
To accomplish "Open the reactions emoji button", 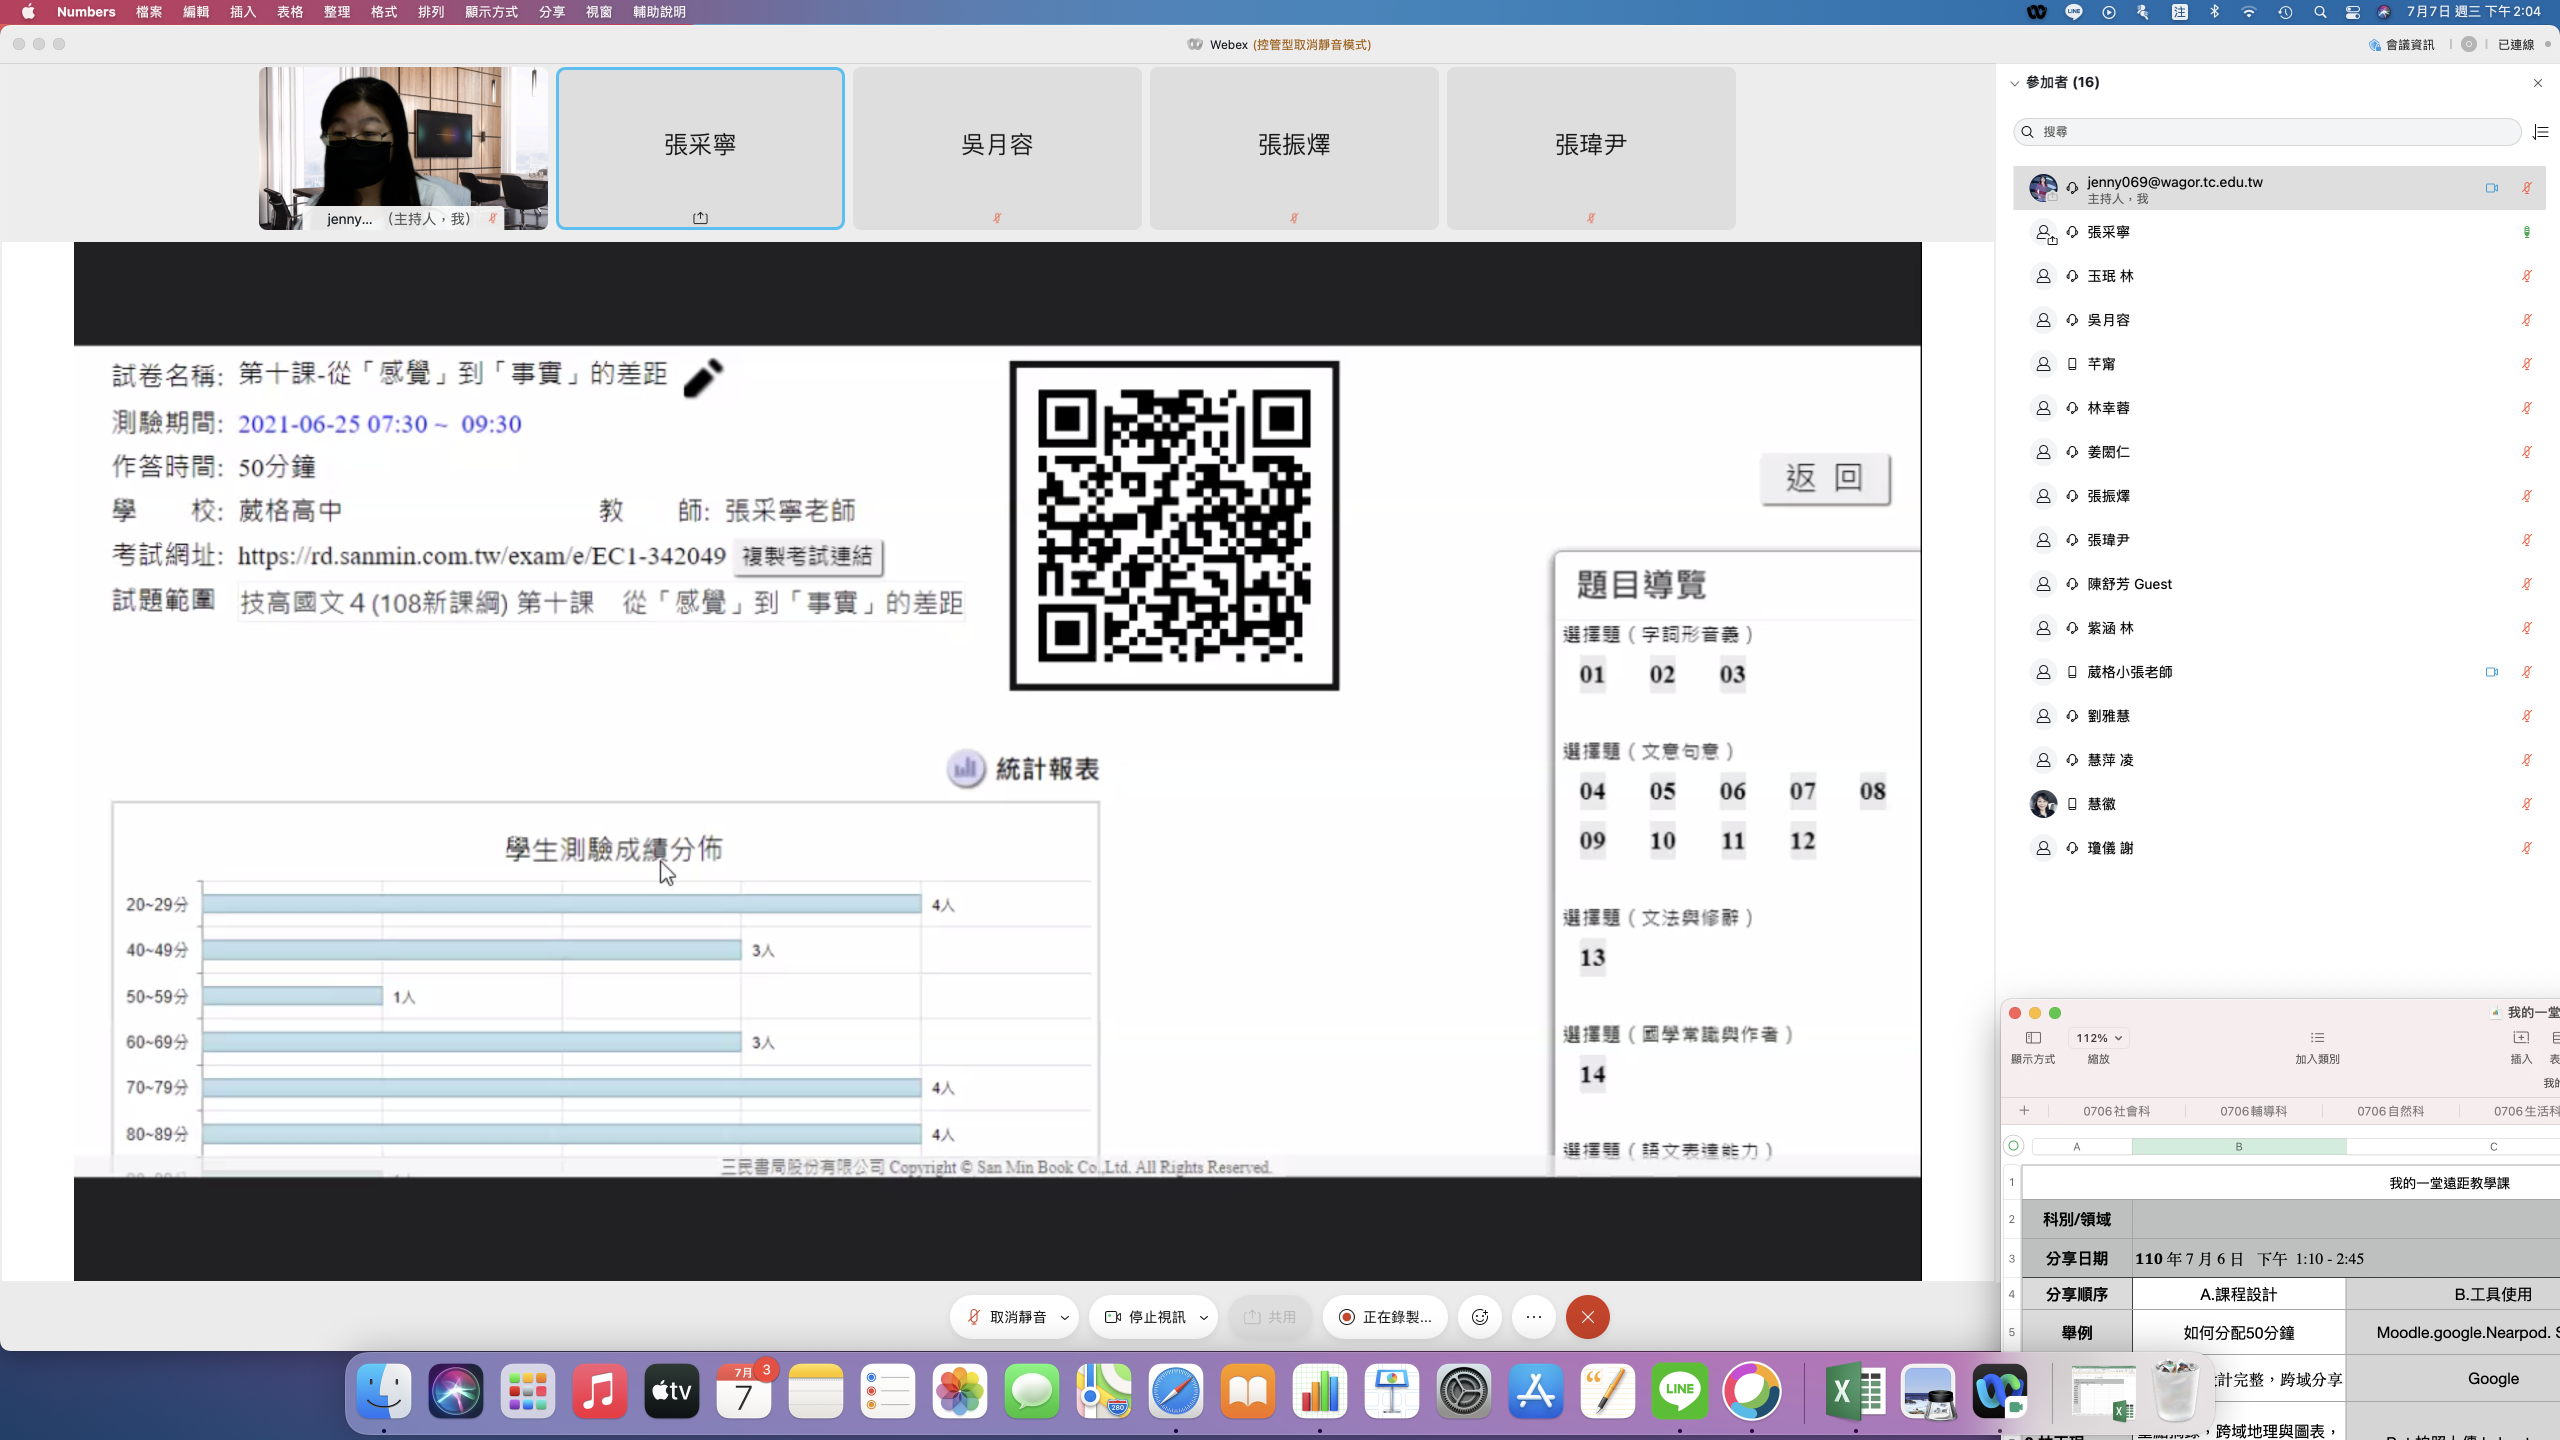I will click(1480, 1317).
